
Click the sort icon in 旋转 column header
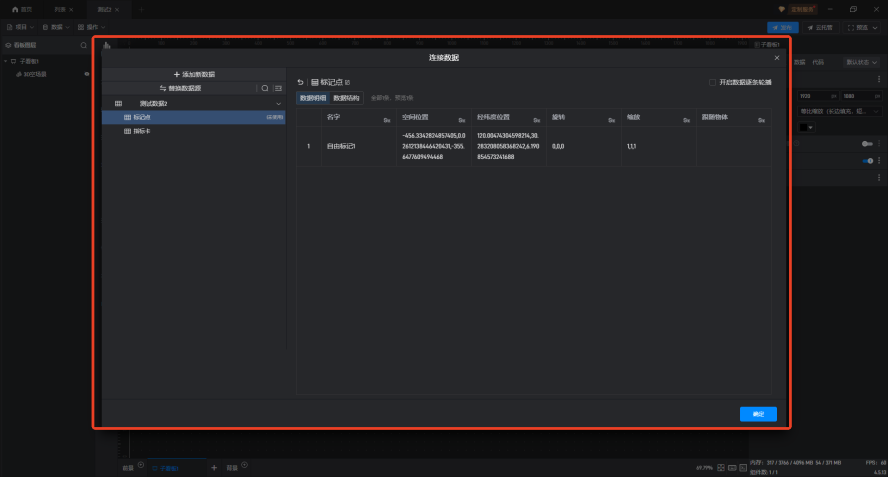click(x=611, y=120)
